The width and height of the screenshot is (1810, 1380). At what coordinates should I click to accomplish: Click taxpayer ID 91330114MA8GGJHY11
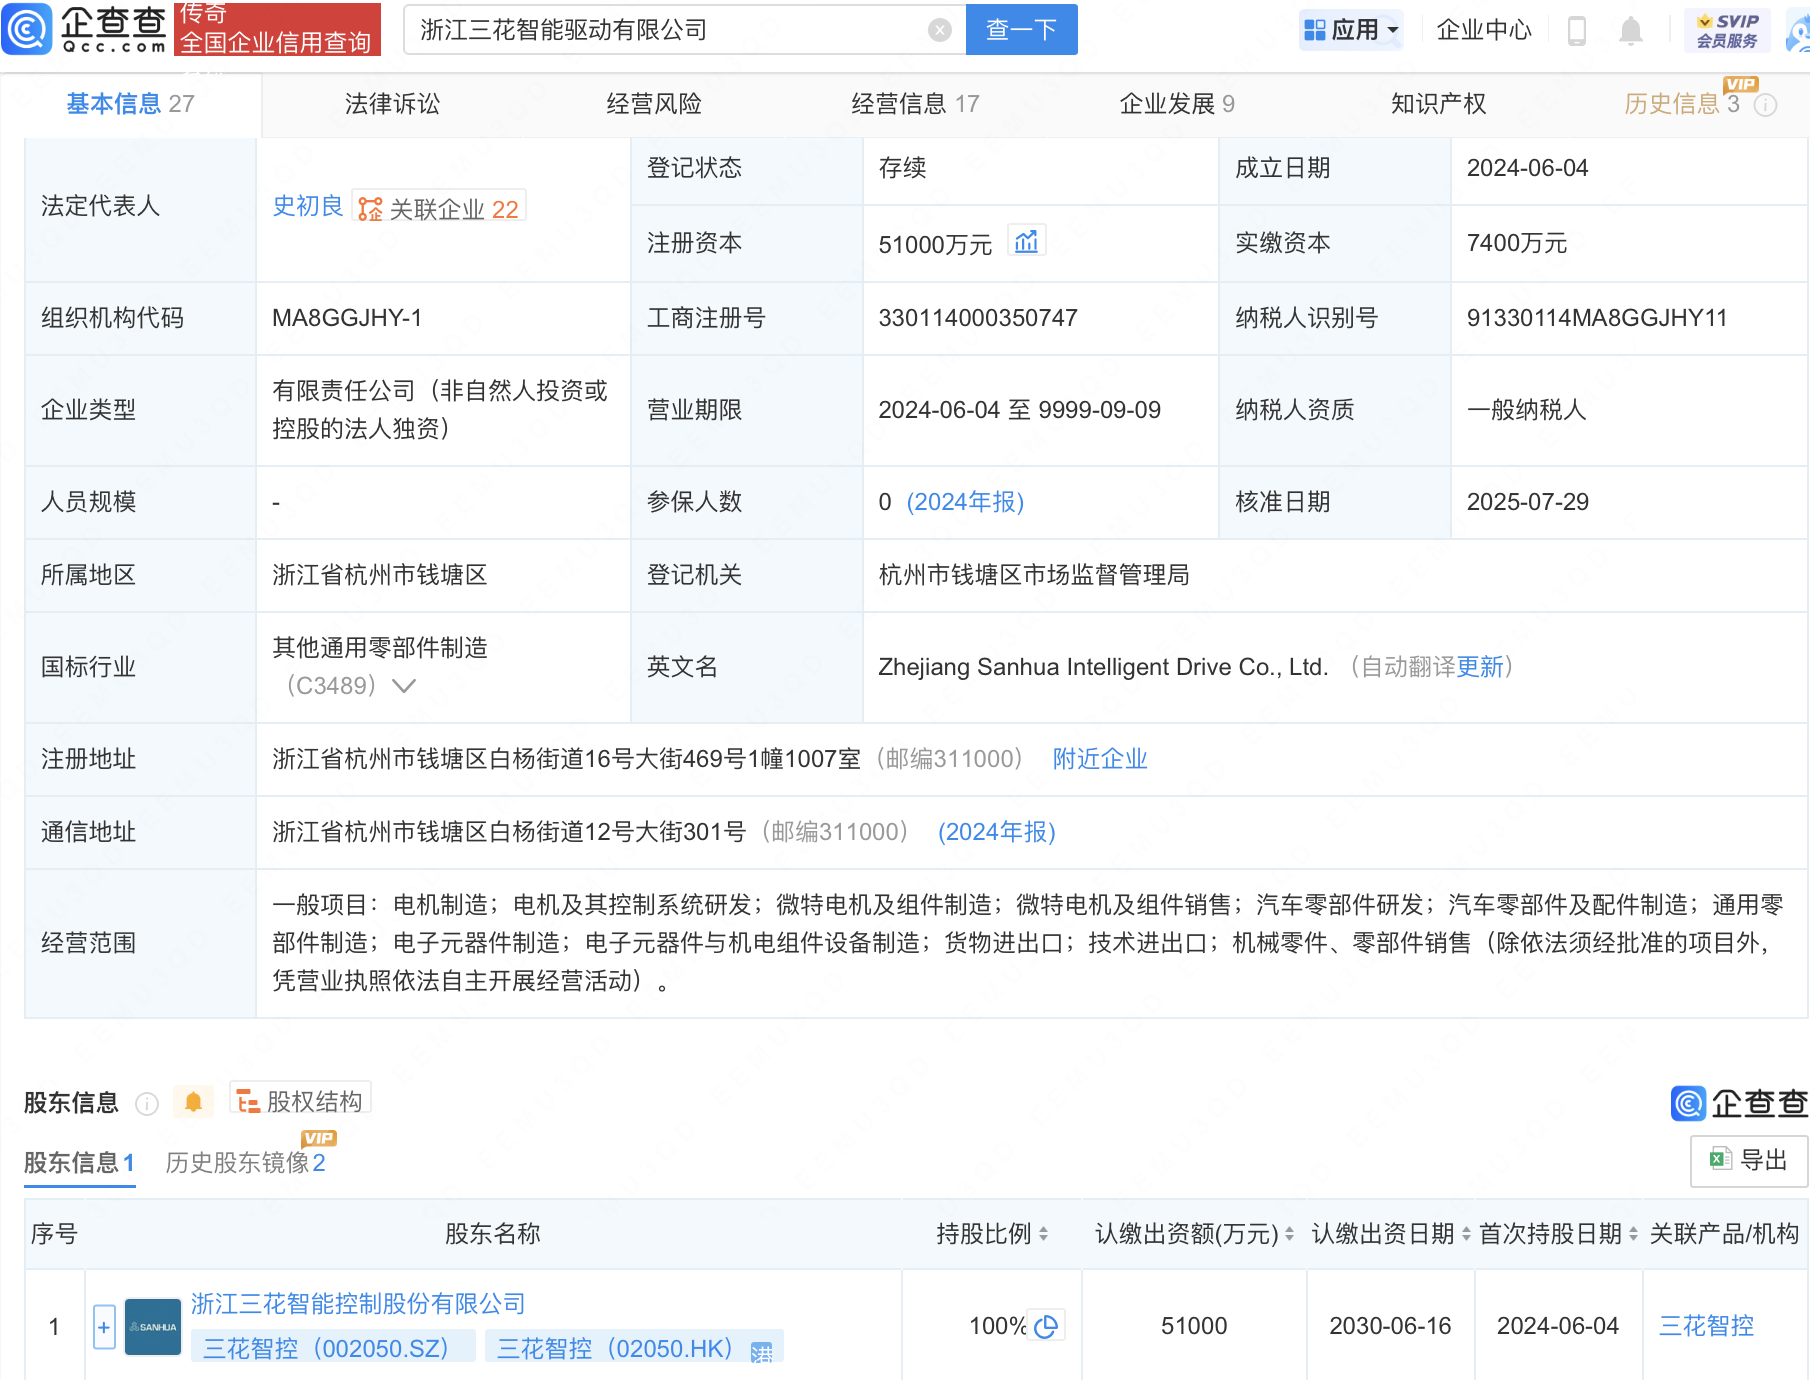pyautogui.click(x=1597, y=318)
